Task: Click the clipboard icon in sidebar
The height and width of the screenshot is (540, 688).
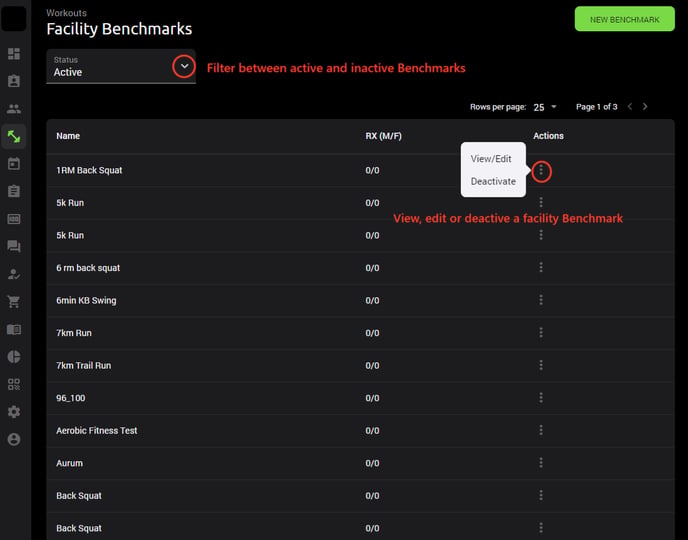Action: tap(14, 191)
